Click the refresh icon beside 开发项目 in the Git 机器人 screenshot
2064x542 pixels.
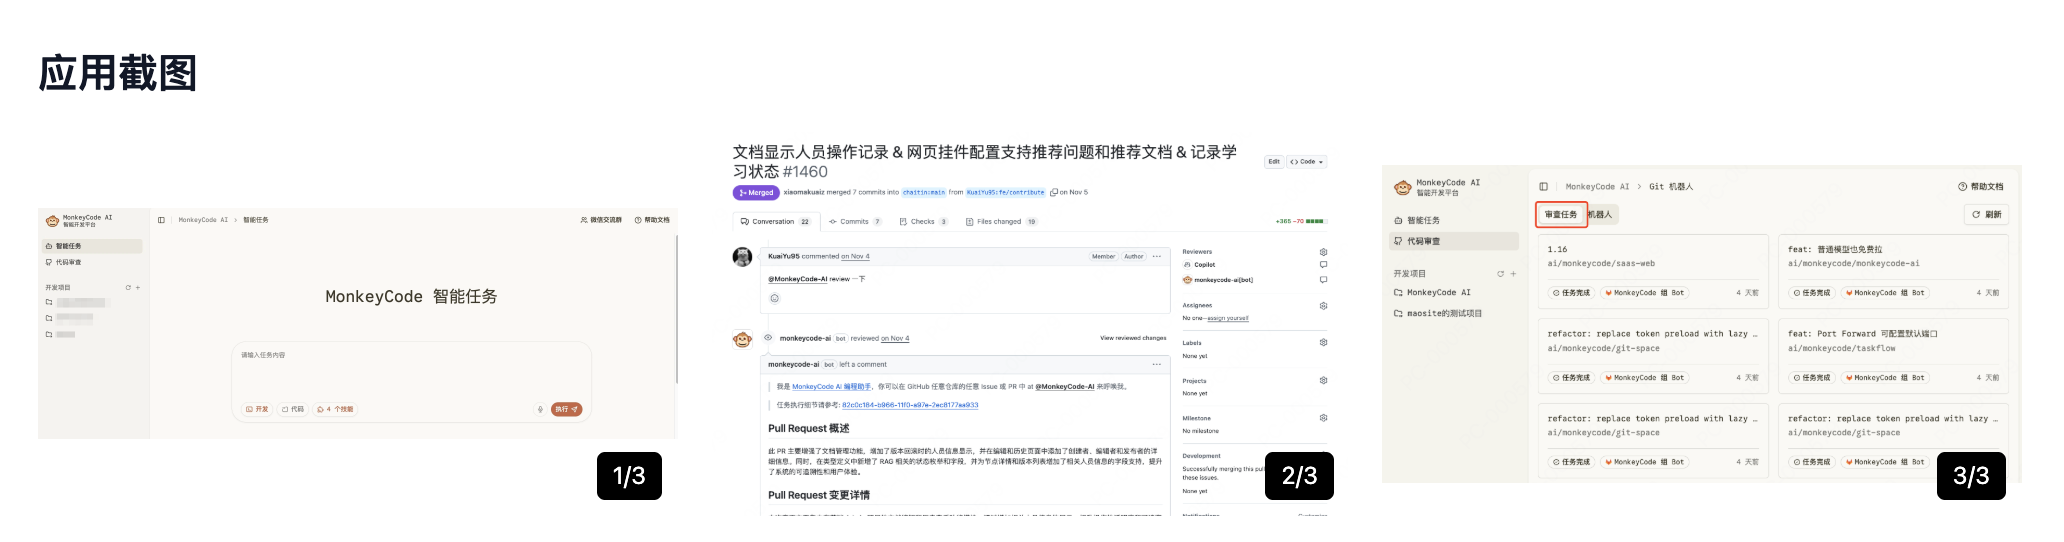coord(1500,274)
